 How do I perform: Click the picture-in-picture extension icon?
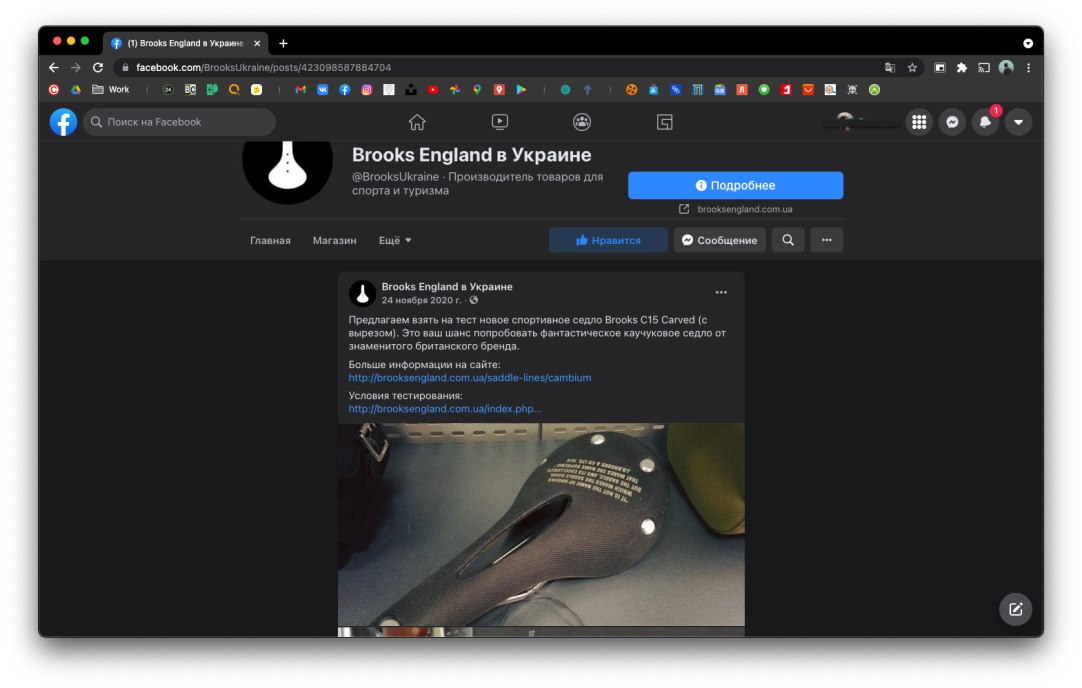940,68
